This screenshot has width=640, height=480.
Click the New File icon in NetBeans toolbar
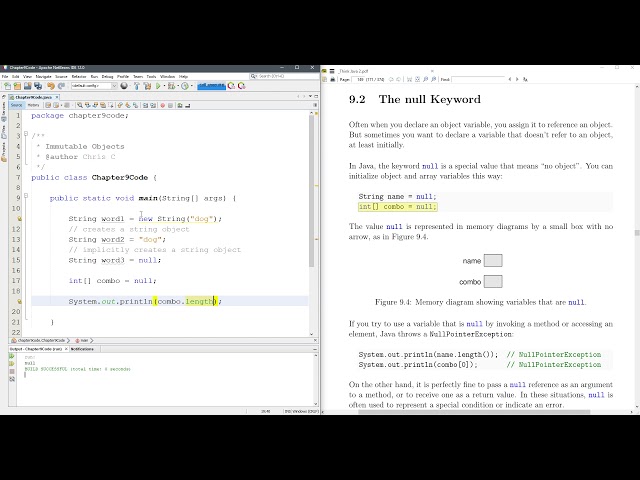(7, 86)
